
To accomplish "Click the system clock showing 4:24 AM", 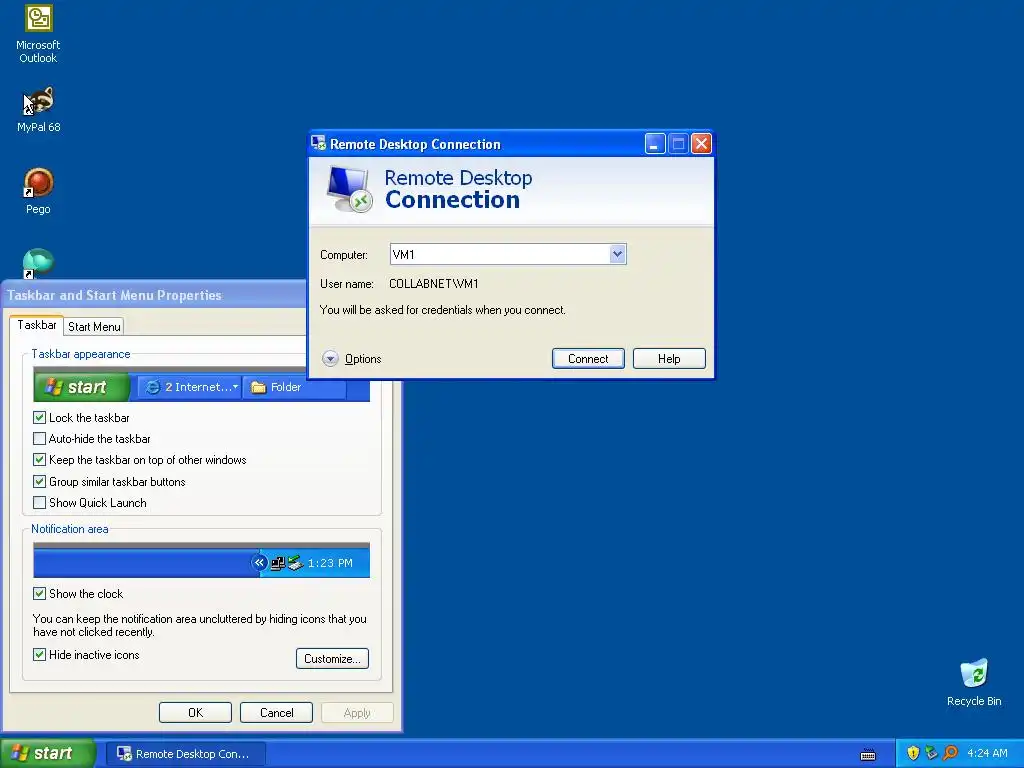I will pos(987,753).
